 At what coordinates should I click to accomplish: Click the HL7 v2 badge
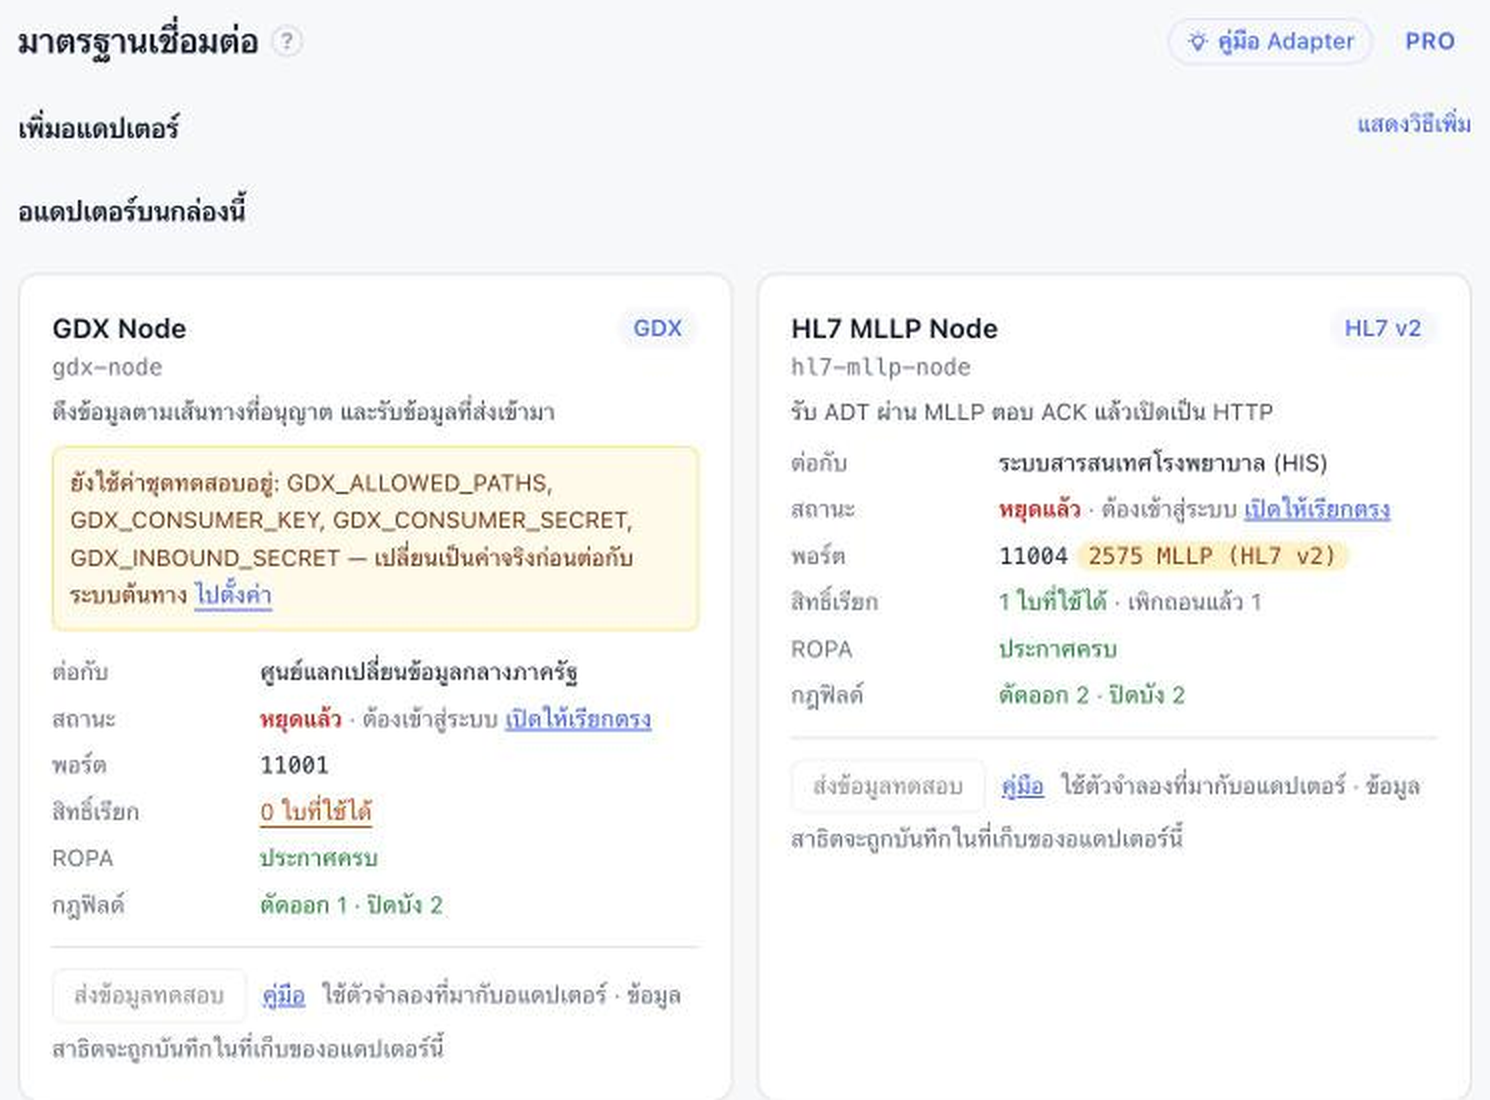click(1383, 328)
